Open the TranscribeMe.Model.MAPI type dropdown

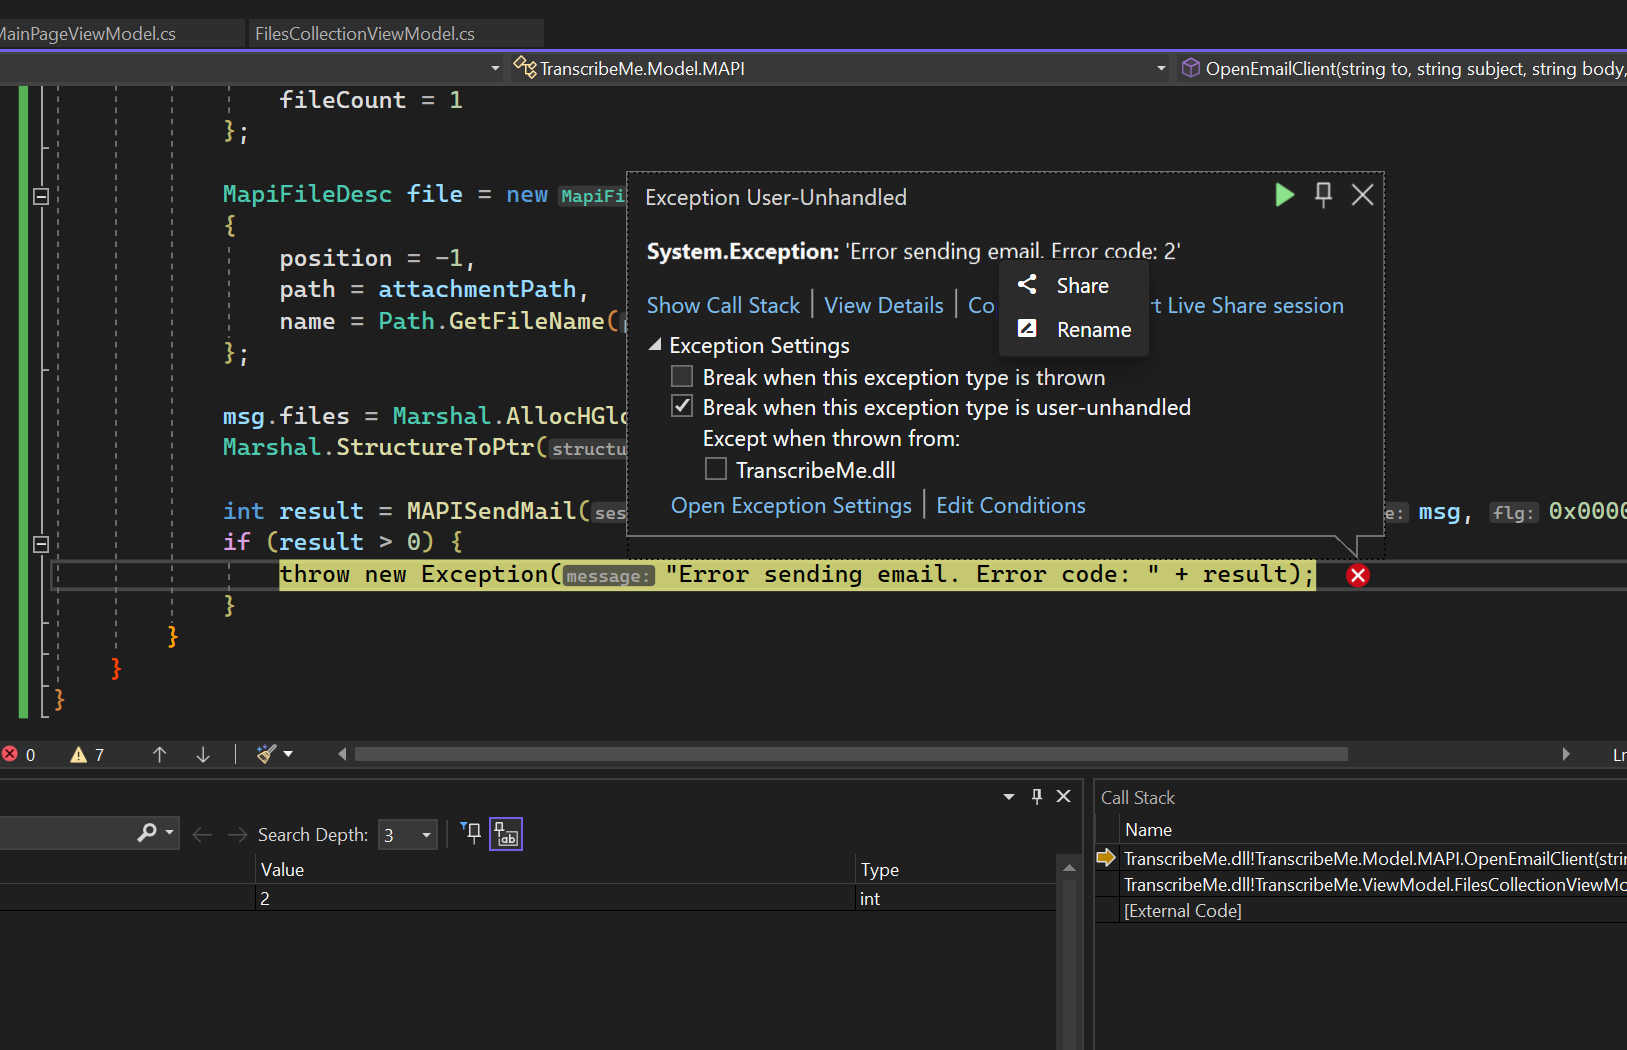pos(1160,69)
